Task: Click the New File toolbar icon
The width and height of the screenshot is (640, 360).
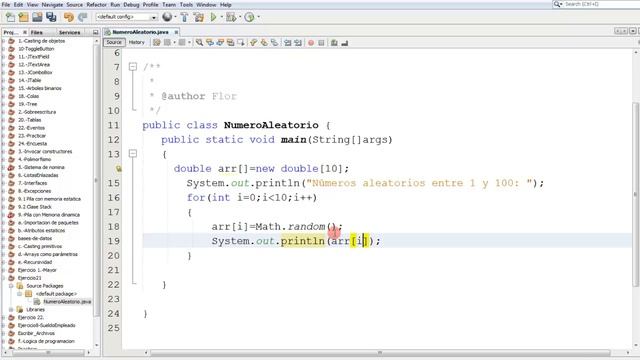Action: click(10, 17)
